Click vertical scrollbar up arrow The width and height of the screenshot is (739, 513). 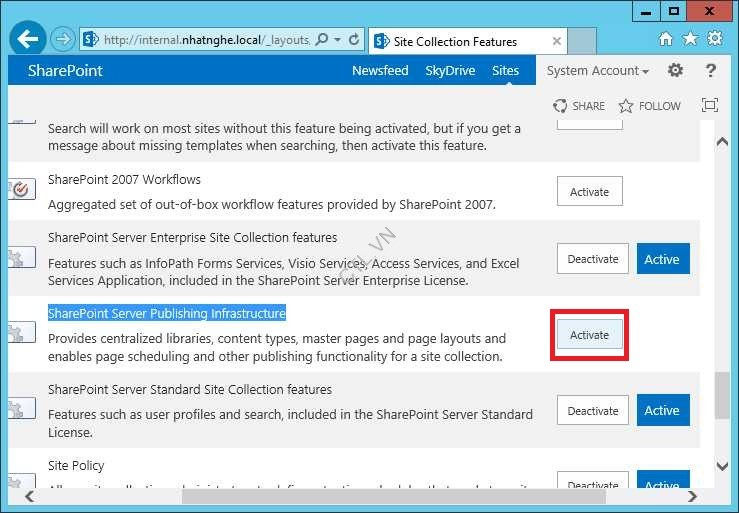point(722,141)
